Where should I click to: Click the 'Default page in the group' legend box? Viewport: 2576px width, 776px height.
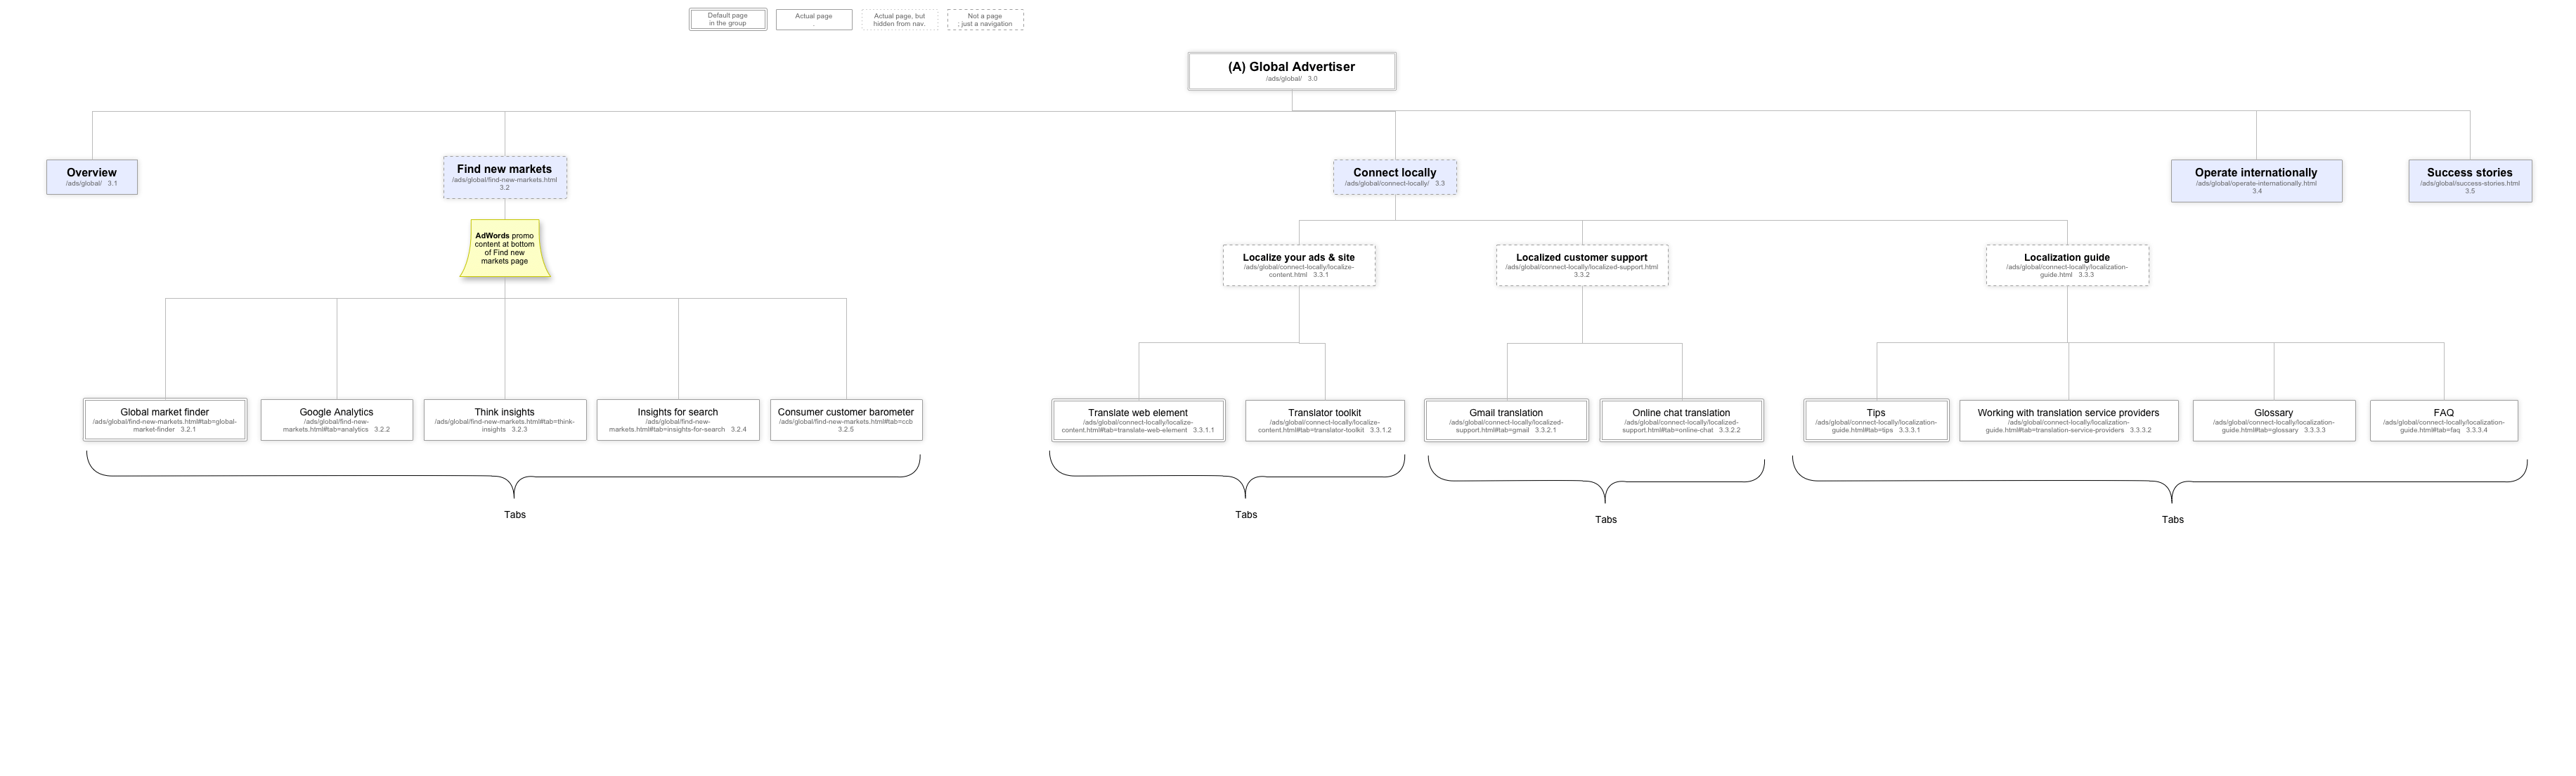coord(728,20)
